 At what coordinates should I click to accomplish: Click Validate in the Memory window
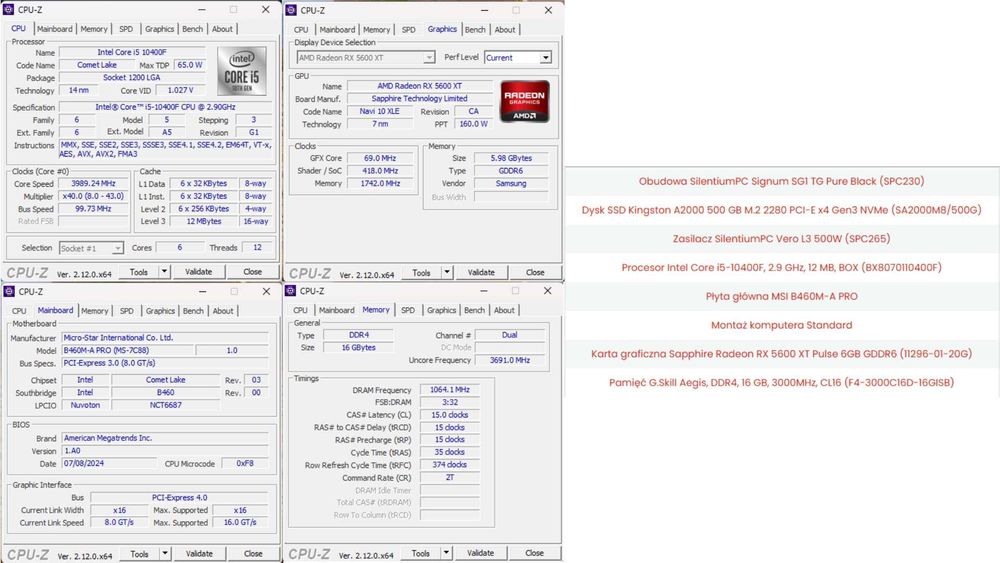(480, 553)
